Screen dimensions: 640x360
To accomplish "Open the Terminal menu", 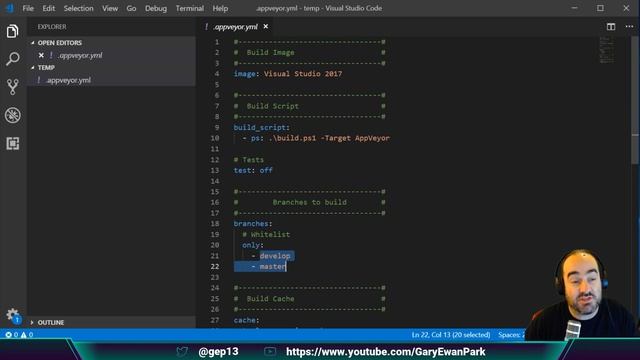I will [190, 8].
